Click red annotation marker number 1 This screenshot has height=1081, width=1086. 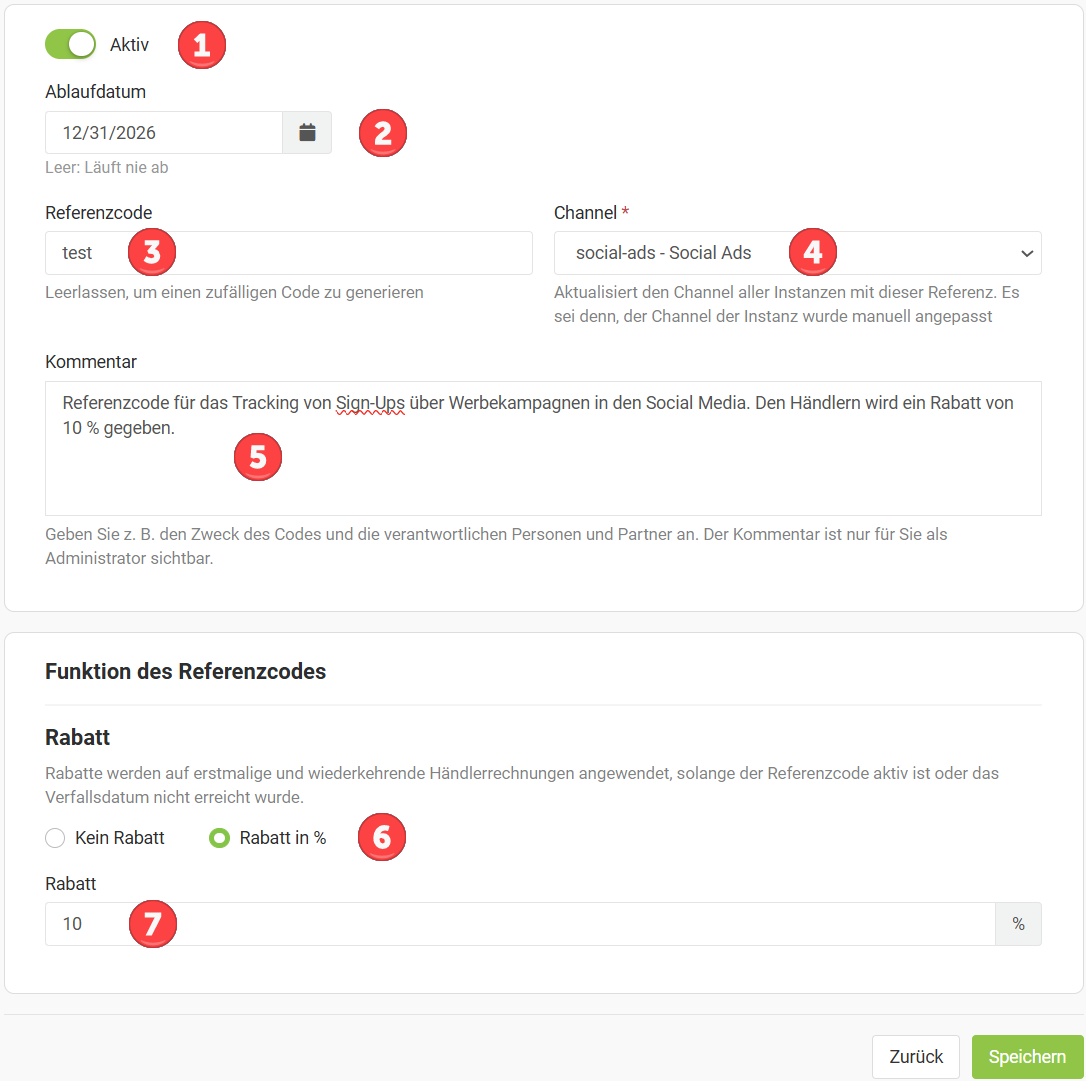pos(202,45)
